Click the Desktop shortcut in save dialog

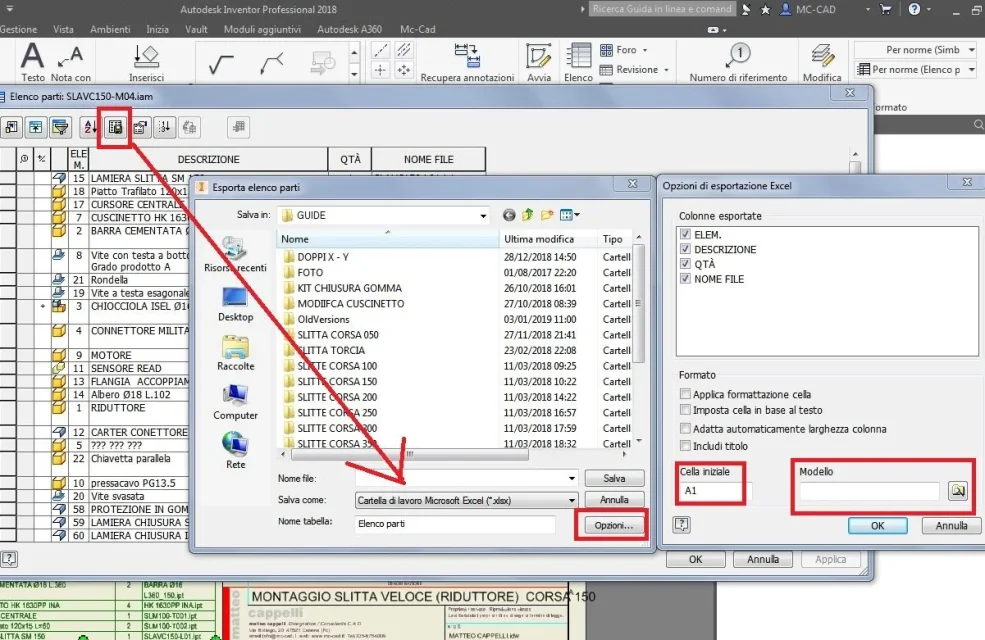tap(236, 305)
